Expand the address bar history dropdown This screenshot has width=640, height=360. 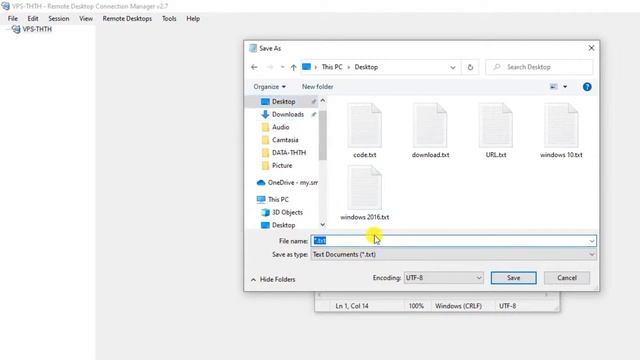tap(453, 67)
